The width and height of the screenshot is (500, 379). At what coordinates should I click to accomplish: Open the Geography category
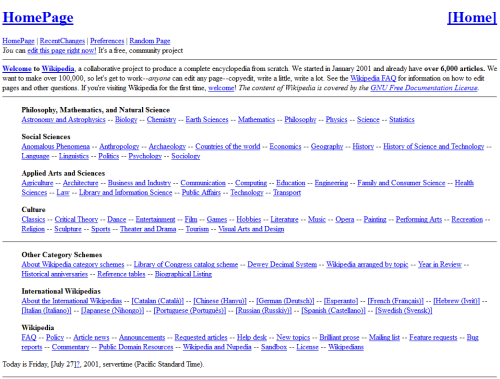point(327,146)
